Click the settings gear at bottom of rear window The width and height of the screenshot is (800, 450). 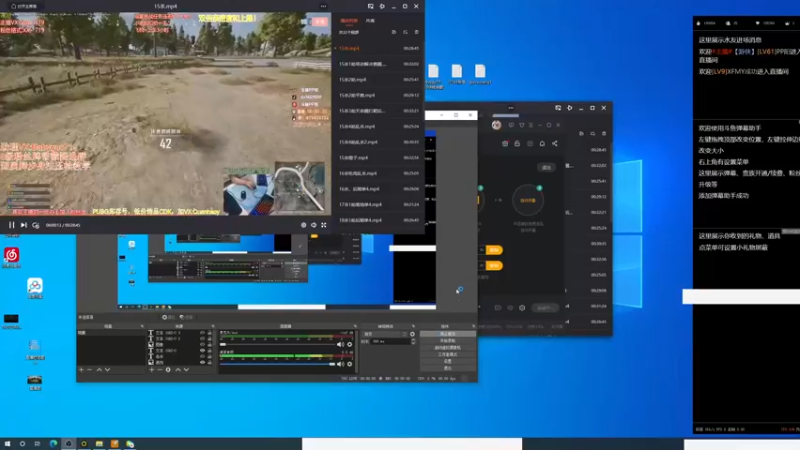522,308
